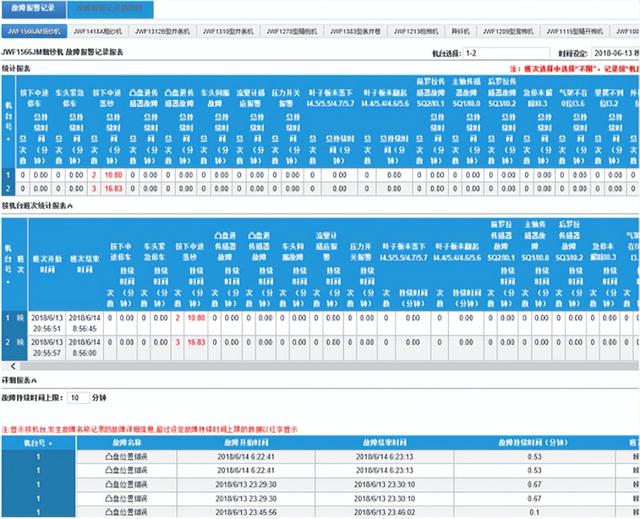Sort by 机台号 in the detail table header

38,443
